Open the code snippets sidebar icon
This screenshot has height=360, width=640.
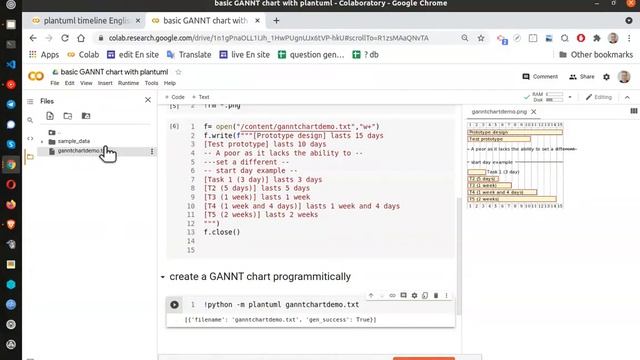click(x=30, y=138)
